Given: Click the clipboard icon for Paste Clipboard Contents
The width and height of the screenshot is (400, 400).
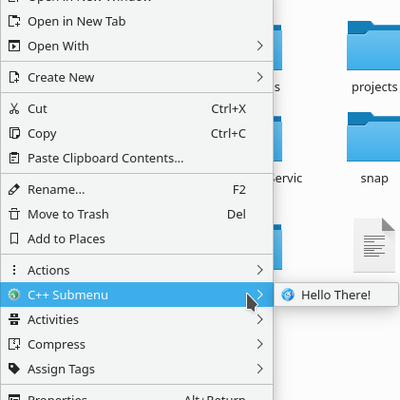Looking at the screenshot, I should pos(14,158).
